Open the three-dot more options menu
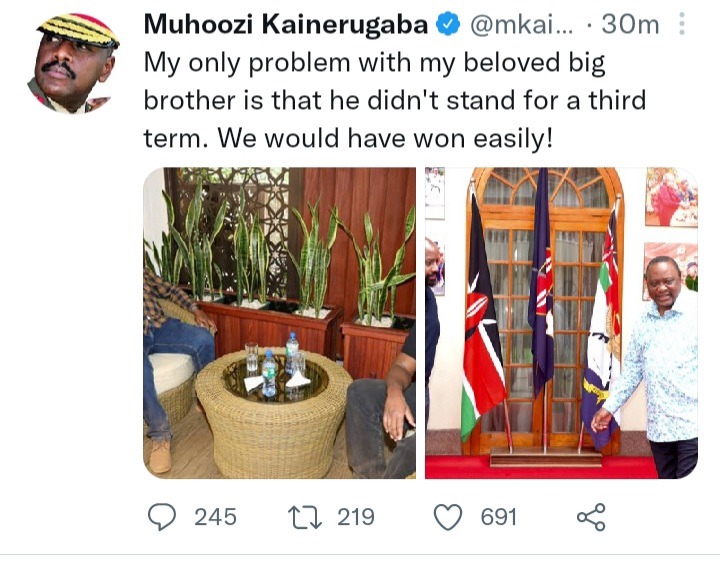The height and width of the screenshot is (568, 720). [x=682, y=24]
